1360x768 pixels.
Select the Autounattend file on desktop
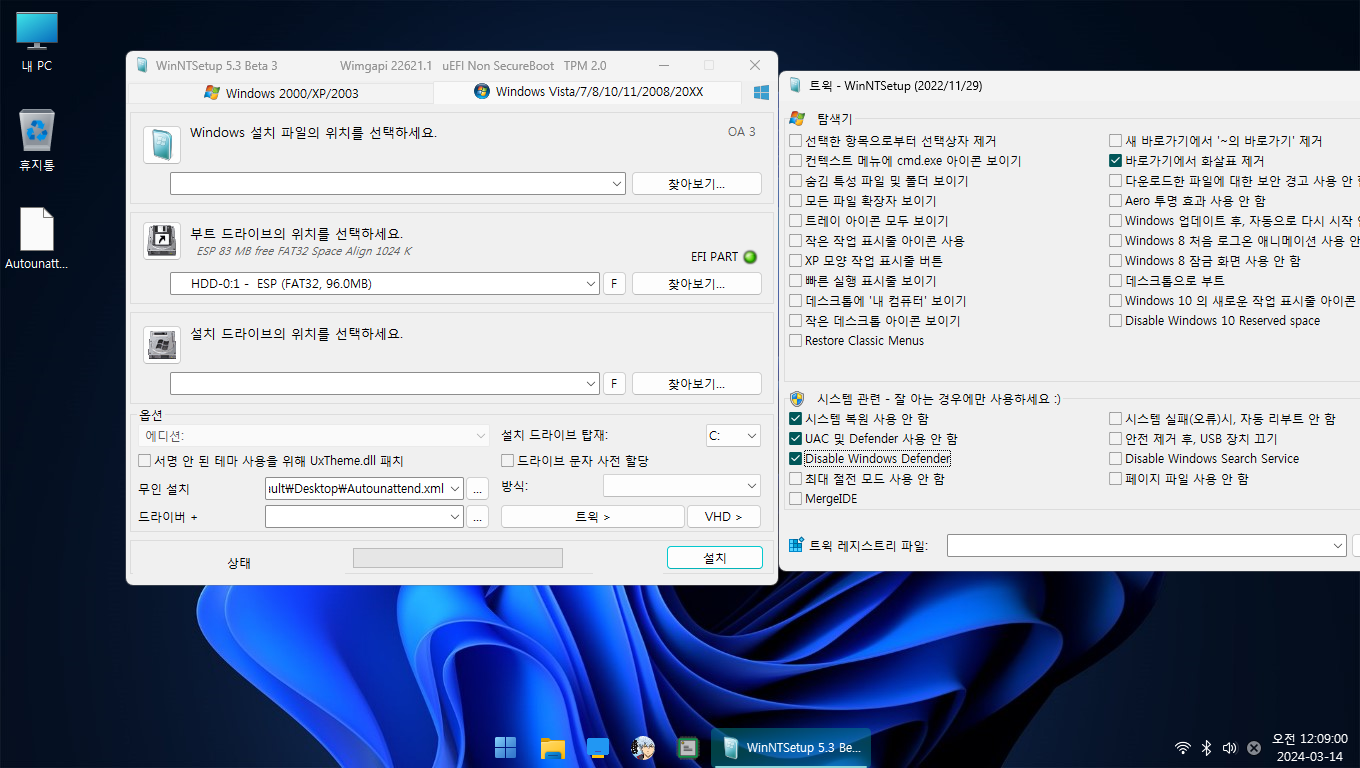[37, 240]
